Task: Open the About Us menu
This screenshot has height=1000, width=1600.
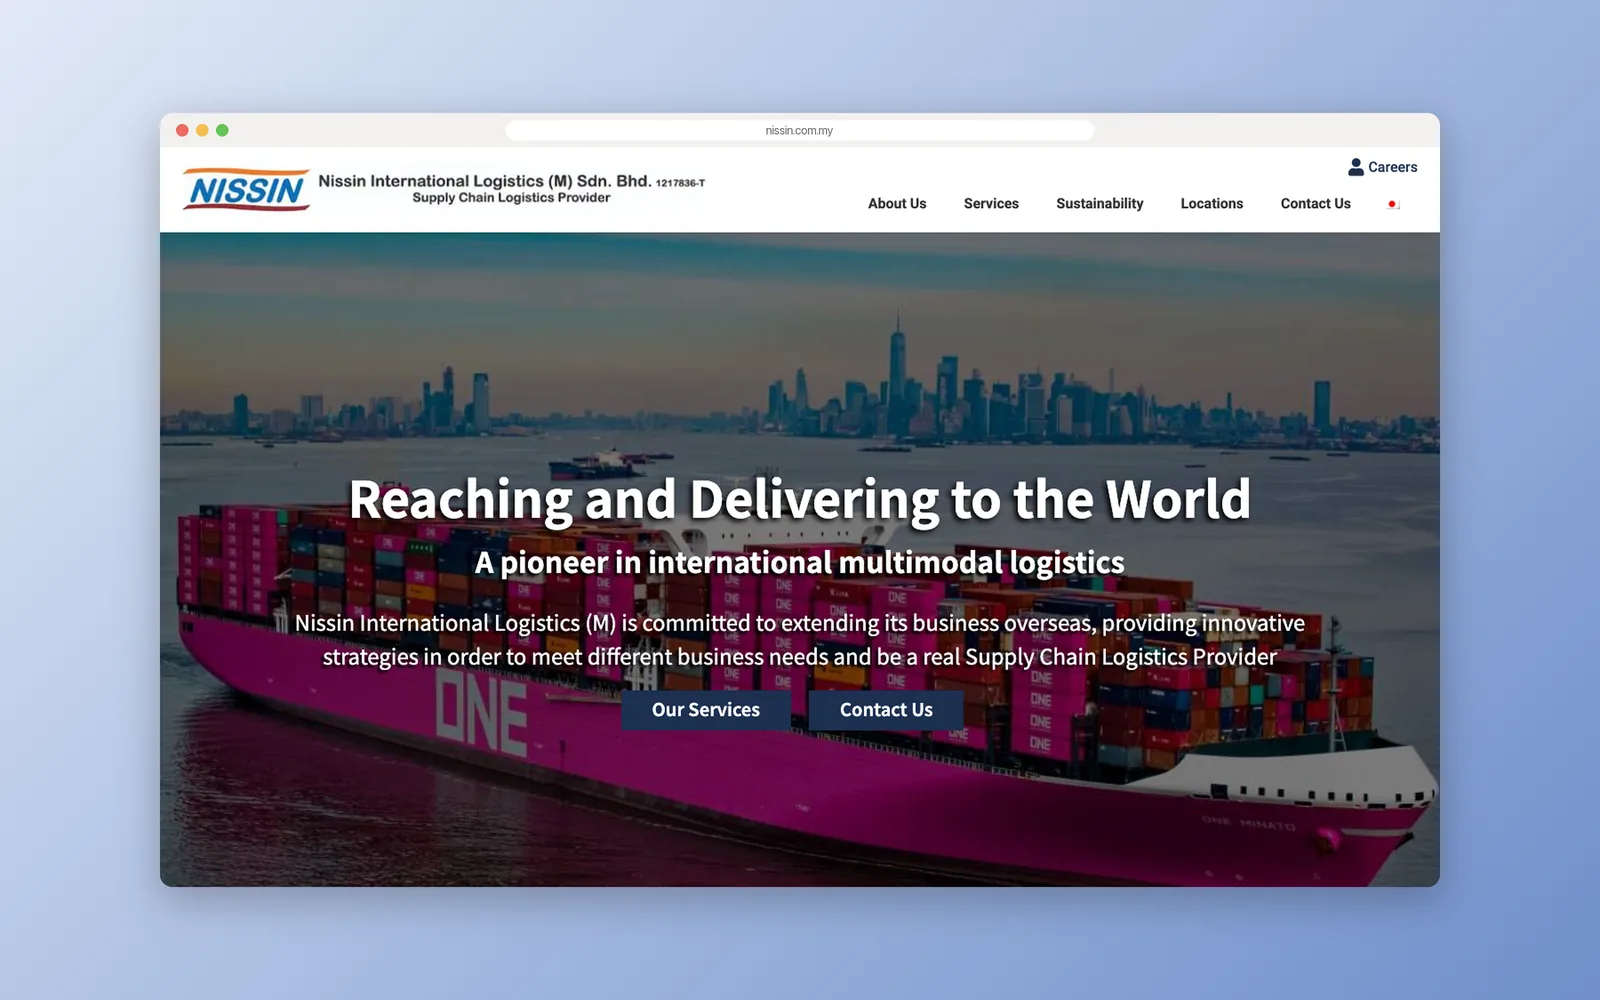Action: pos(897,203)
